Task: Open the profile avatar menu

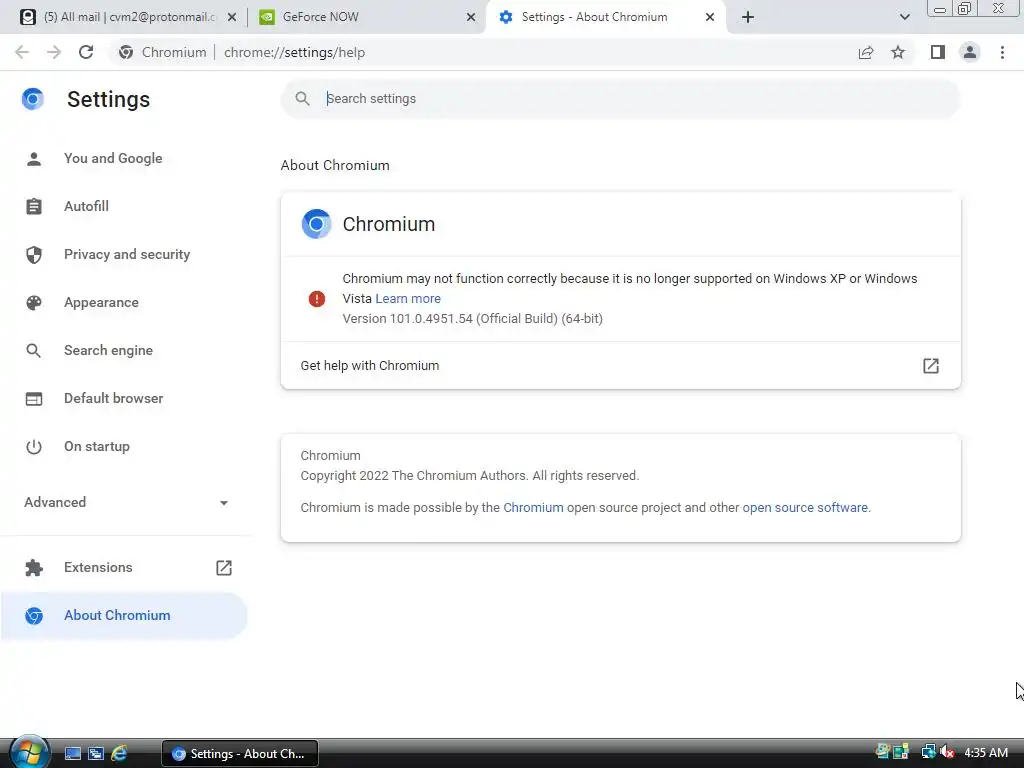Action: tap(970, 52)
